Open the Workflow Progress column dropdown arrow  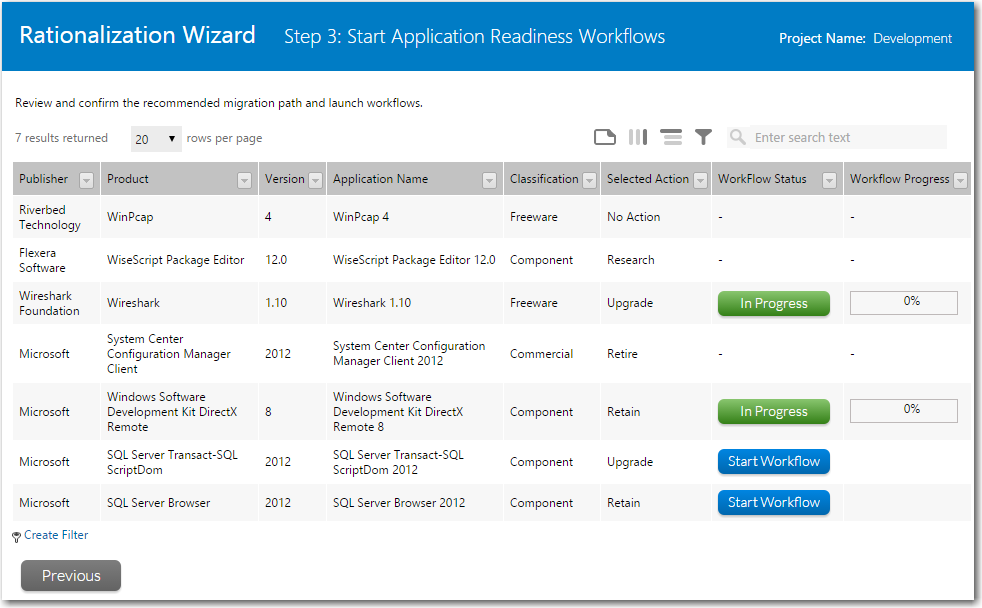(x=960, y=180)
